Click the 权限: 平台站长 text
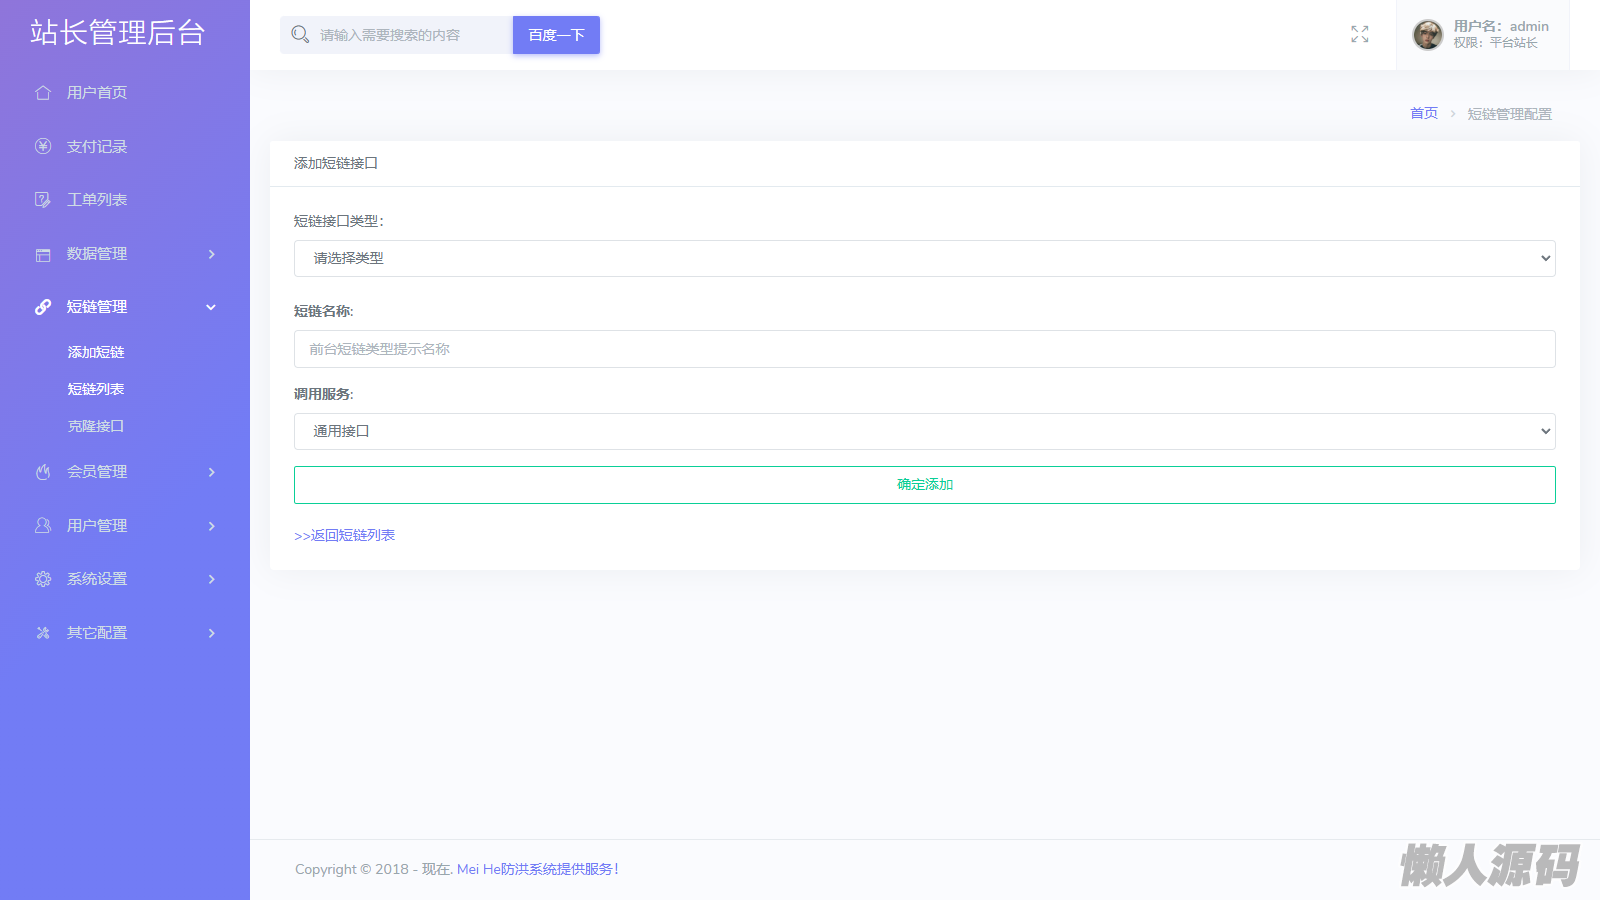Viewport: 1600px width, 900px height. 1496,43
